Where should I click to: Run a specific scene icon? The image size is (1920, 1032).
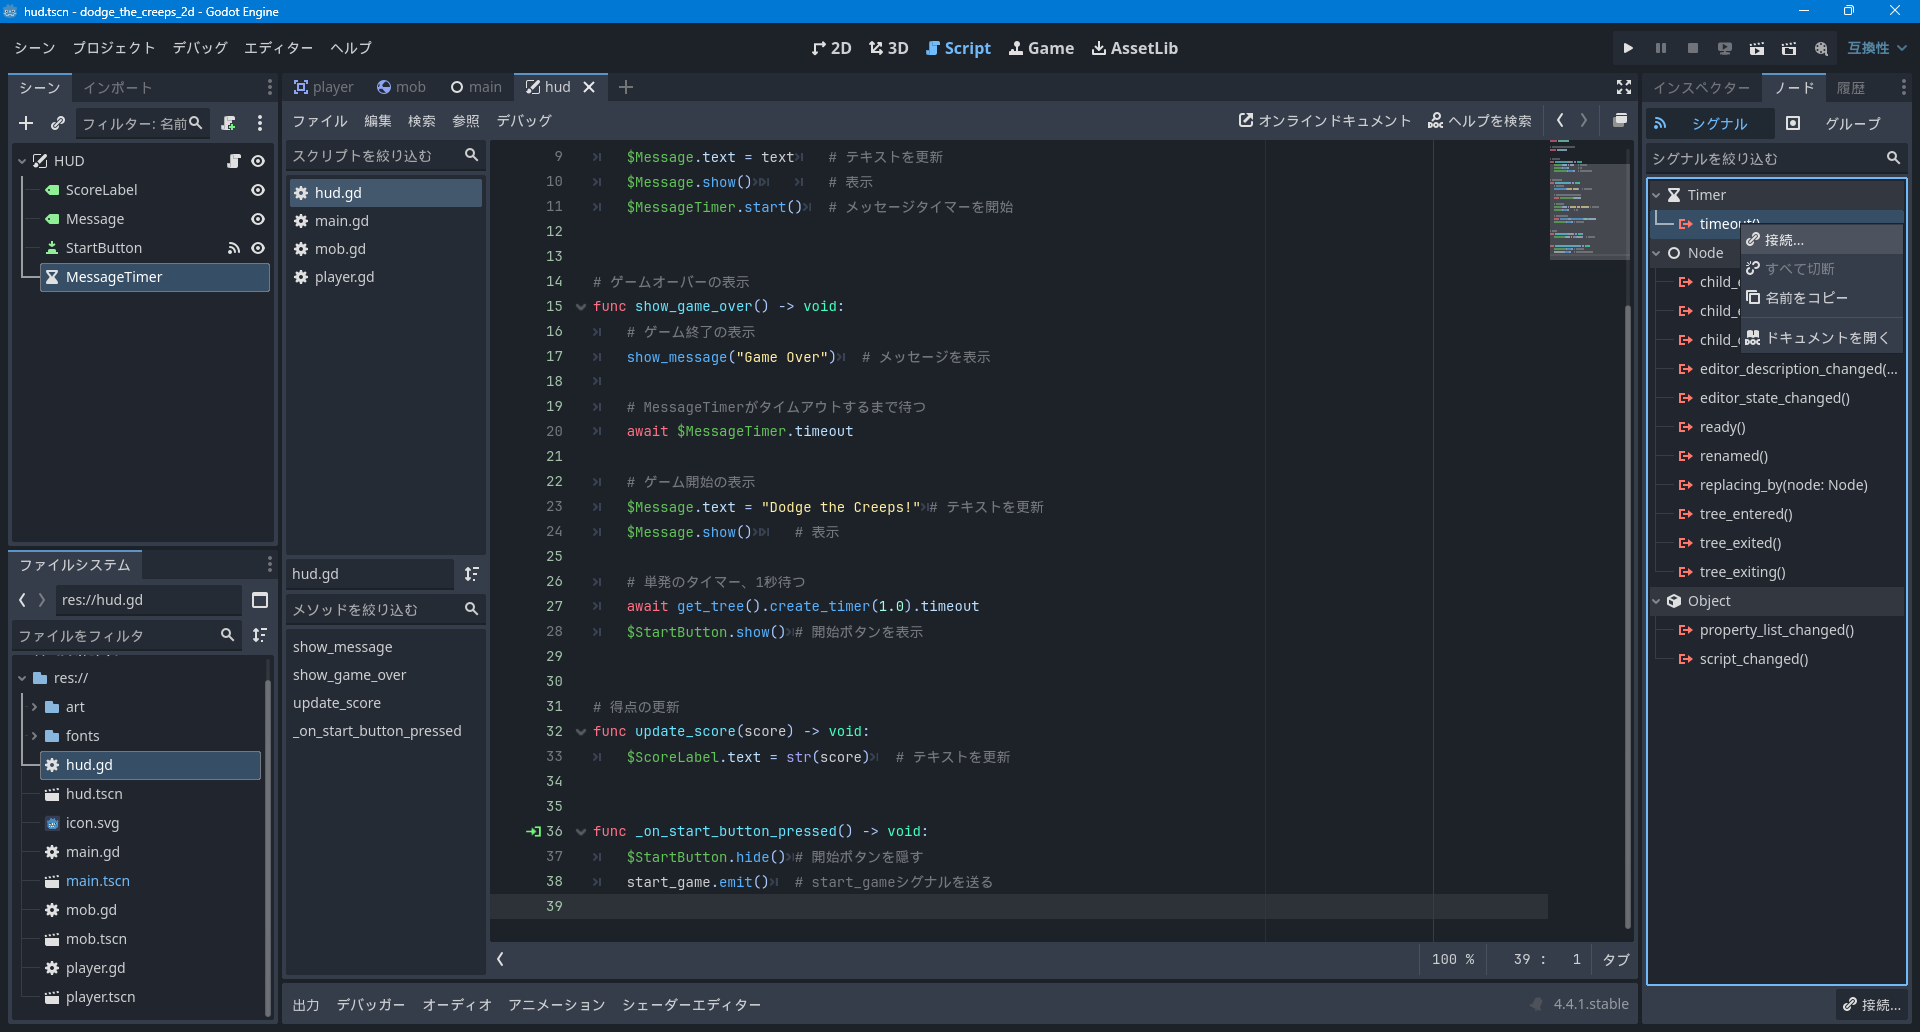[x=1789, y=48]
